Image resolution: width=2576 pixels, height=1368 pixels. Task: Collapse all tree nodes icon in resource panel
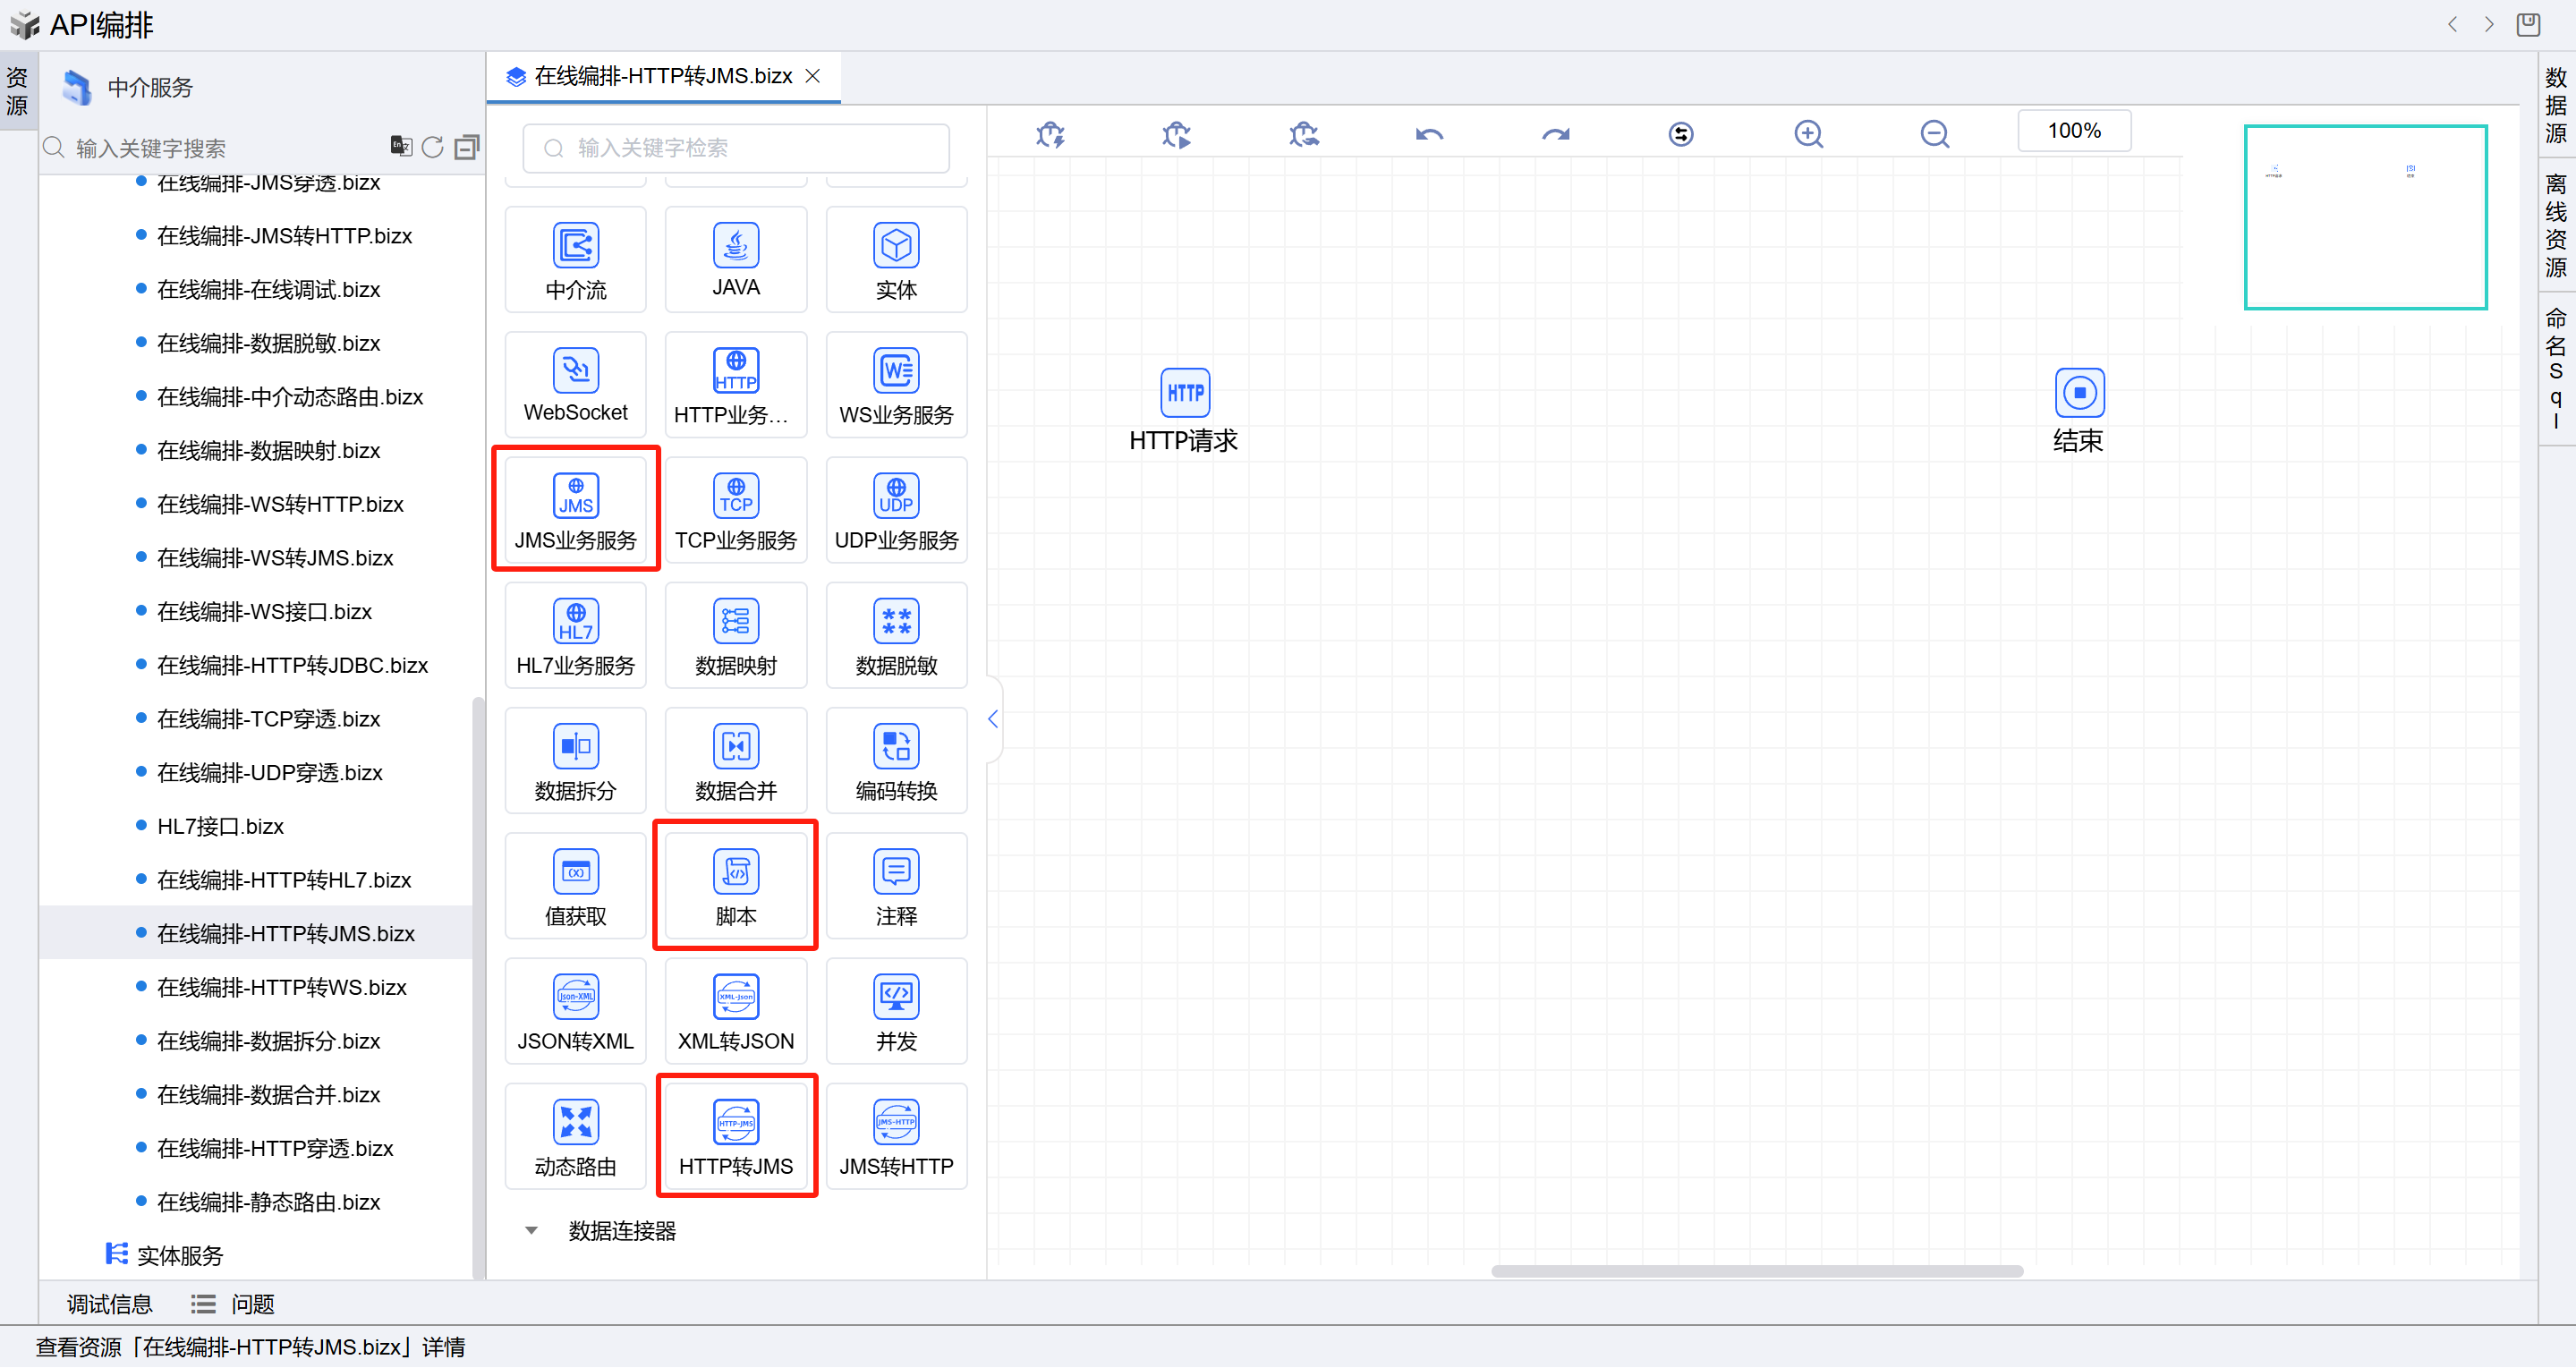(466, 148)
